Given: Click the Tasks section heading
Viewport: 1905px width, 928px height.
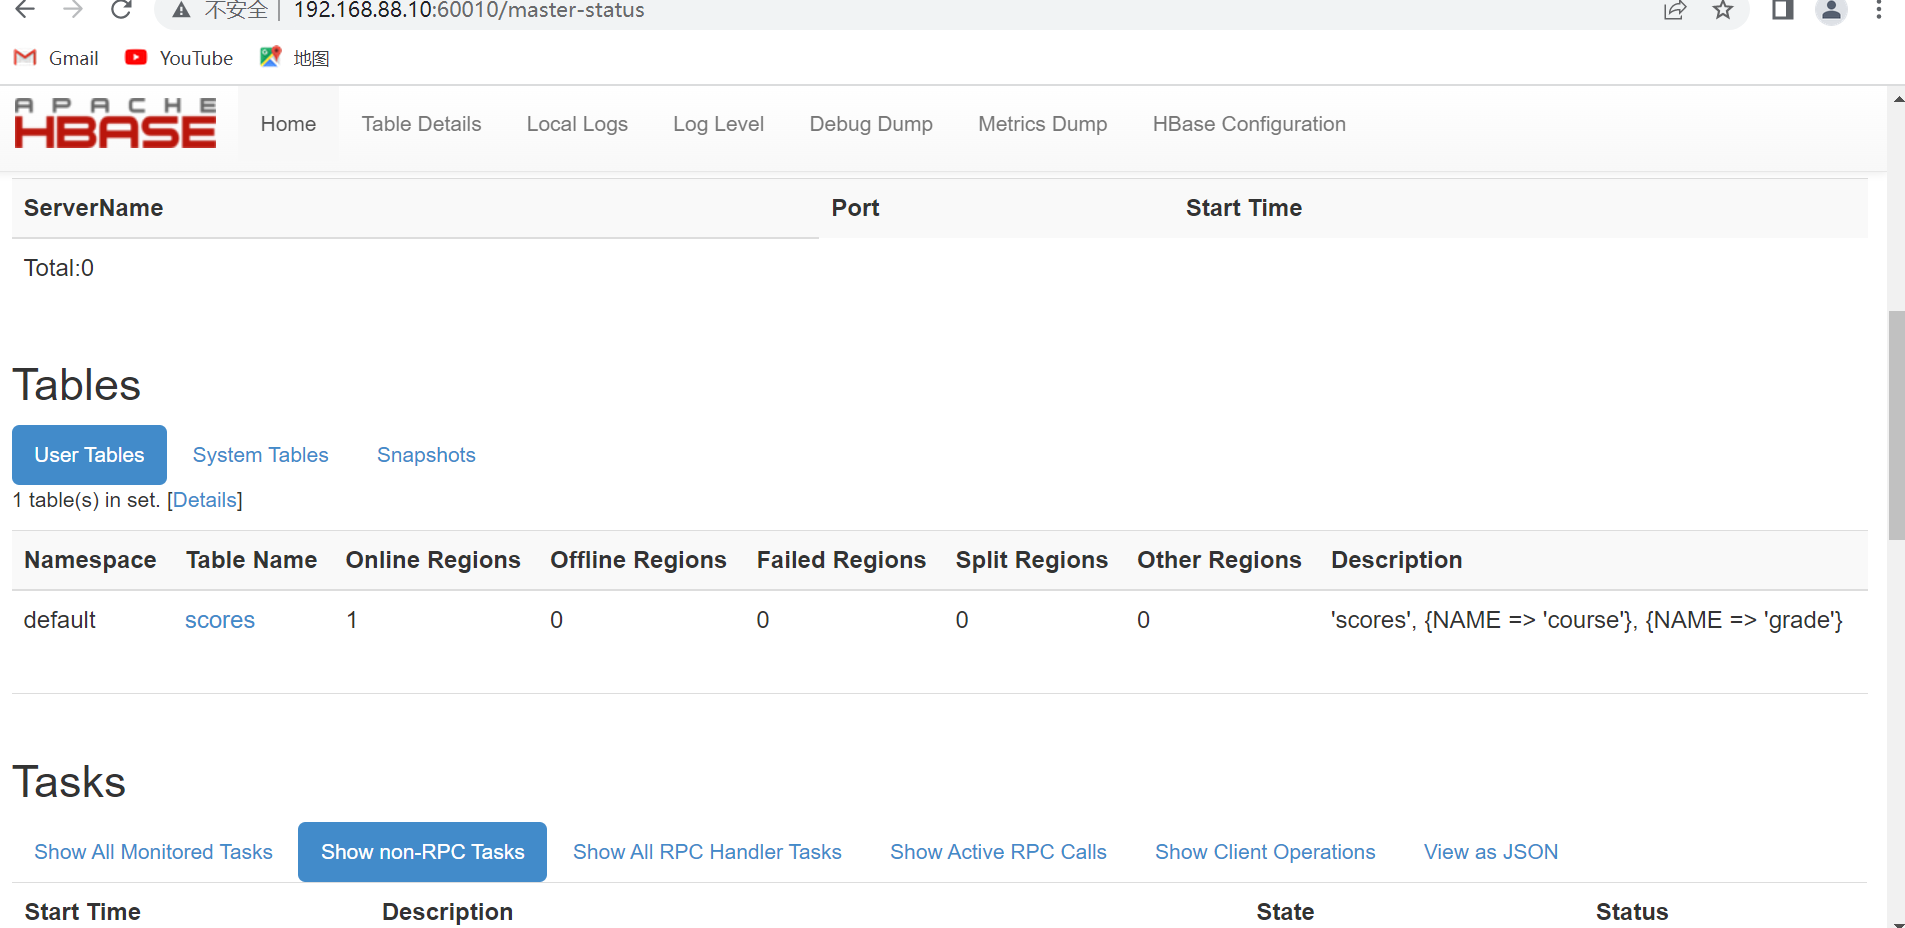Looking at the screenshot, I should pos(69,782).
